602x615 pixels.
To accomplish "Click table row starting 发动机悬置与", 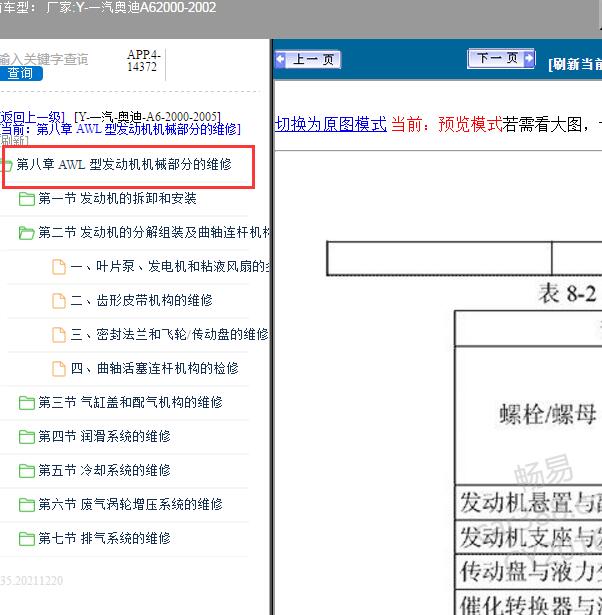I will point(528,503).
